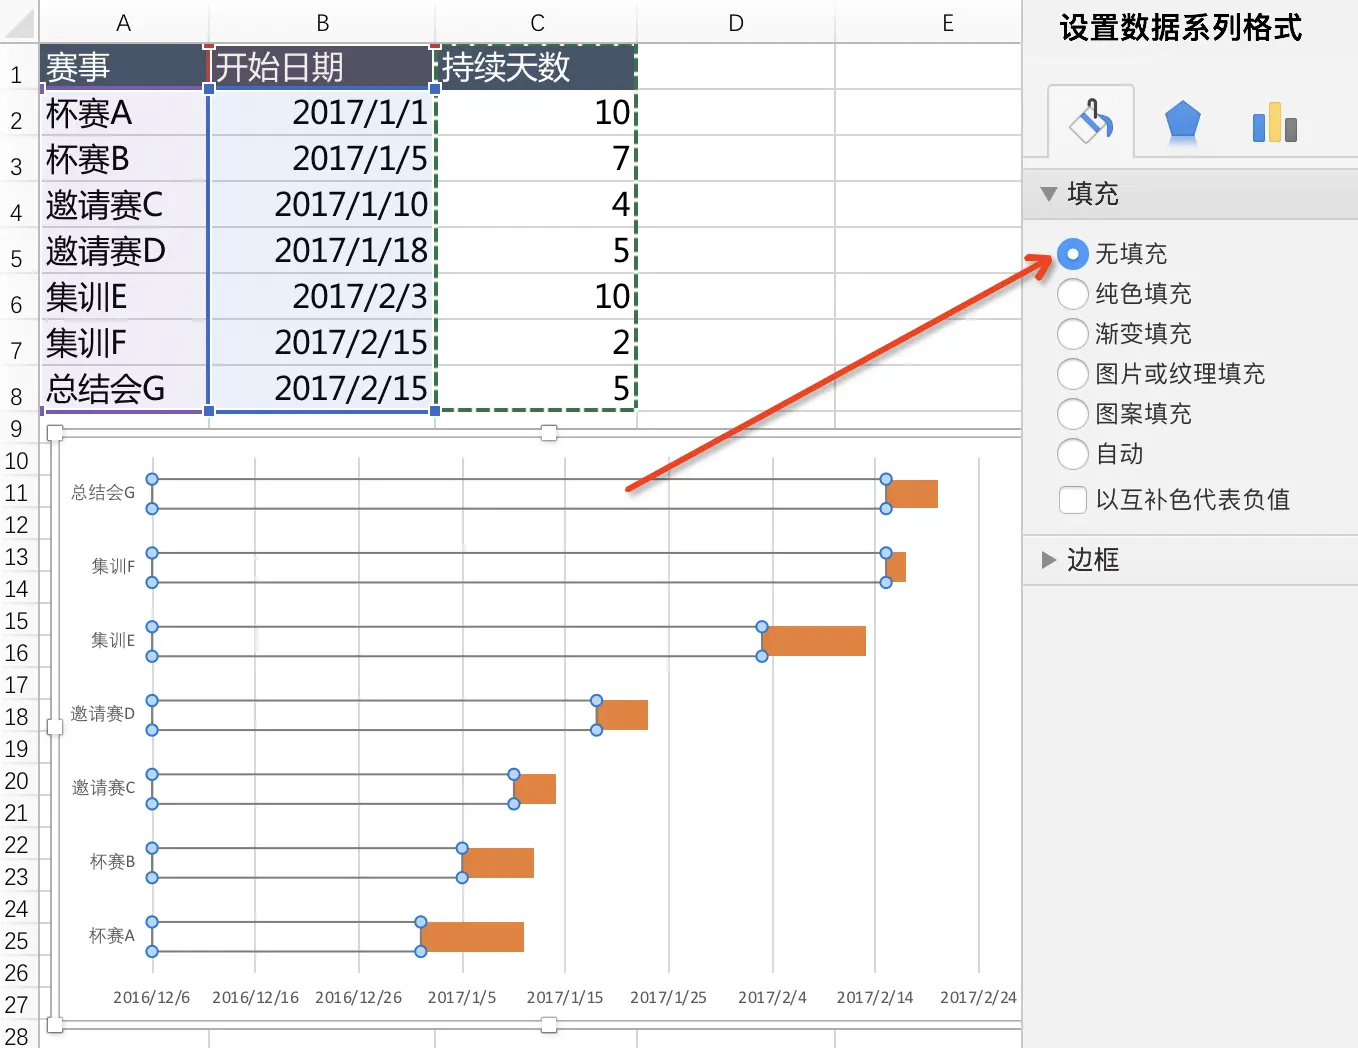
Task: Click the orange bar for 邀请赛D
Action: (622, 715)
